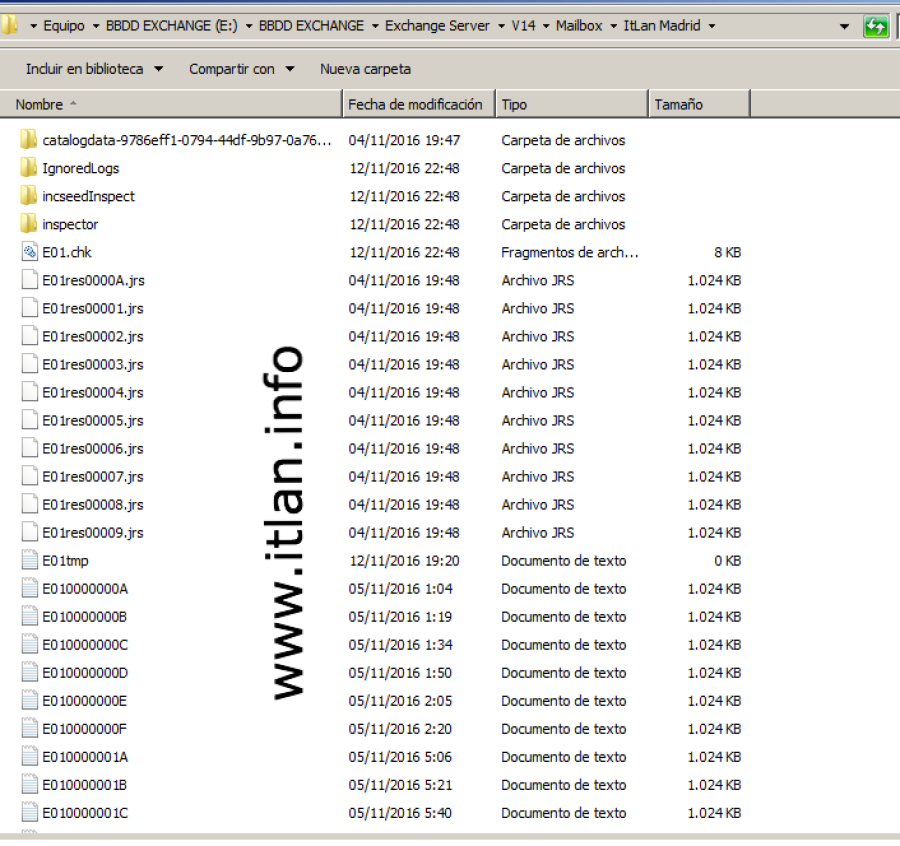Open the 'Compartir con' dropdown menu
Image resolution: width=900 pixels, height=846 pixels.
[x=241, y=69]
